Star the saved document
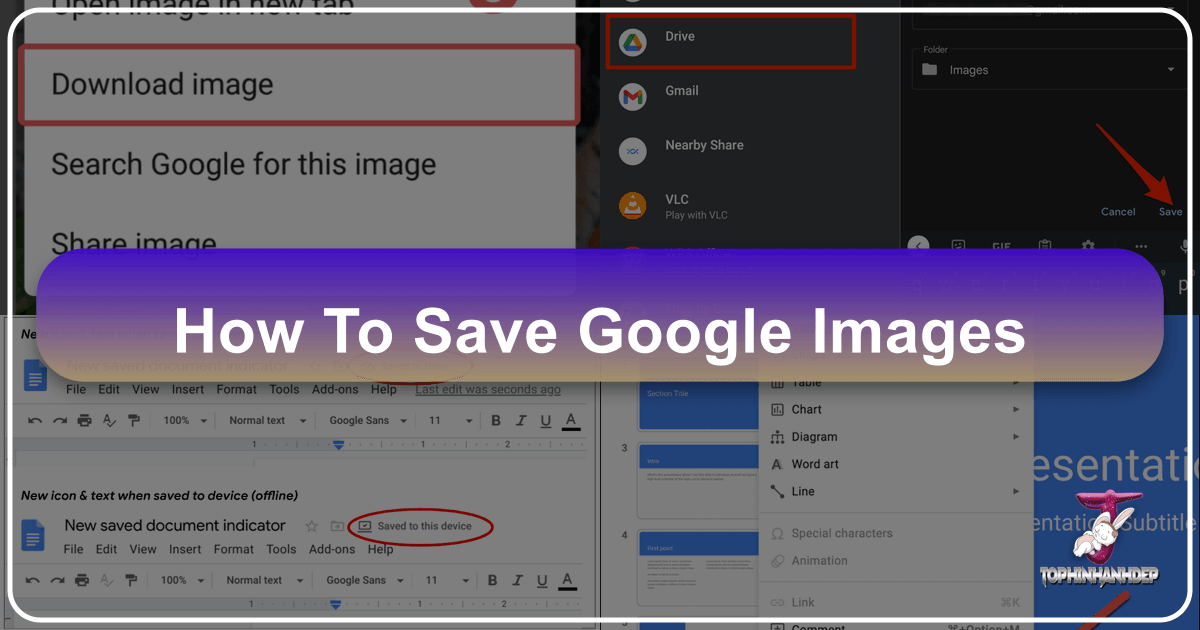This screenshot has height=630, width=1200. [x=311, y=525]
